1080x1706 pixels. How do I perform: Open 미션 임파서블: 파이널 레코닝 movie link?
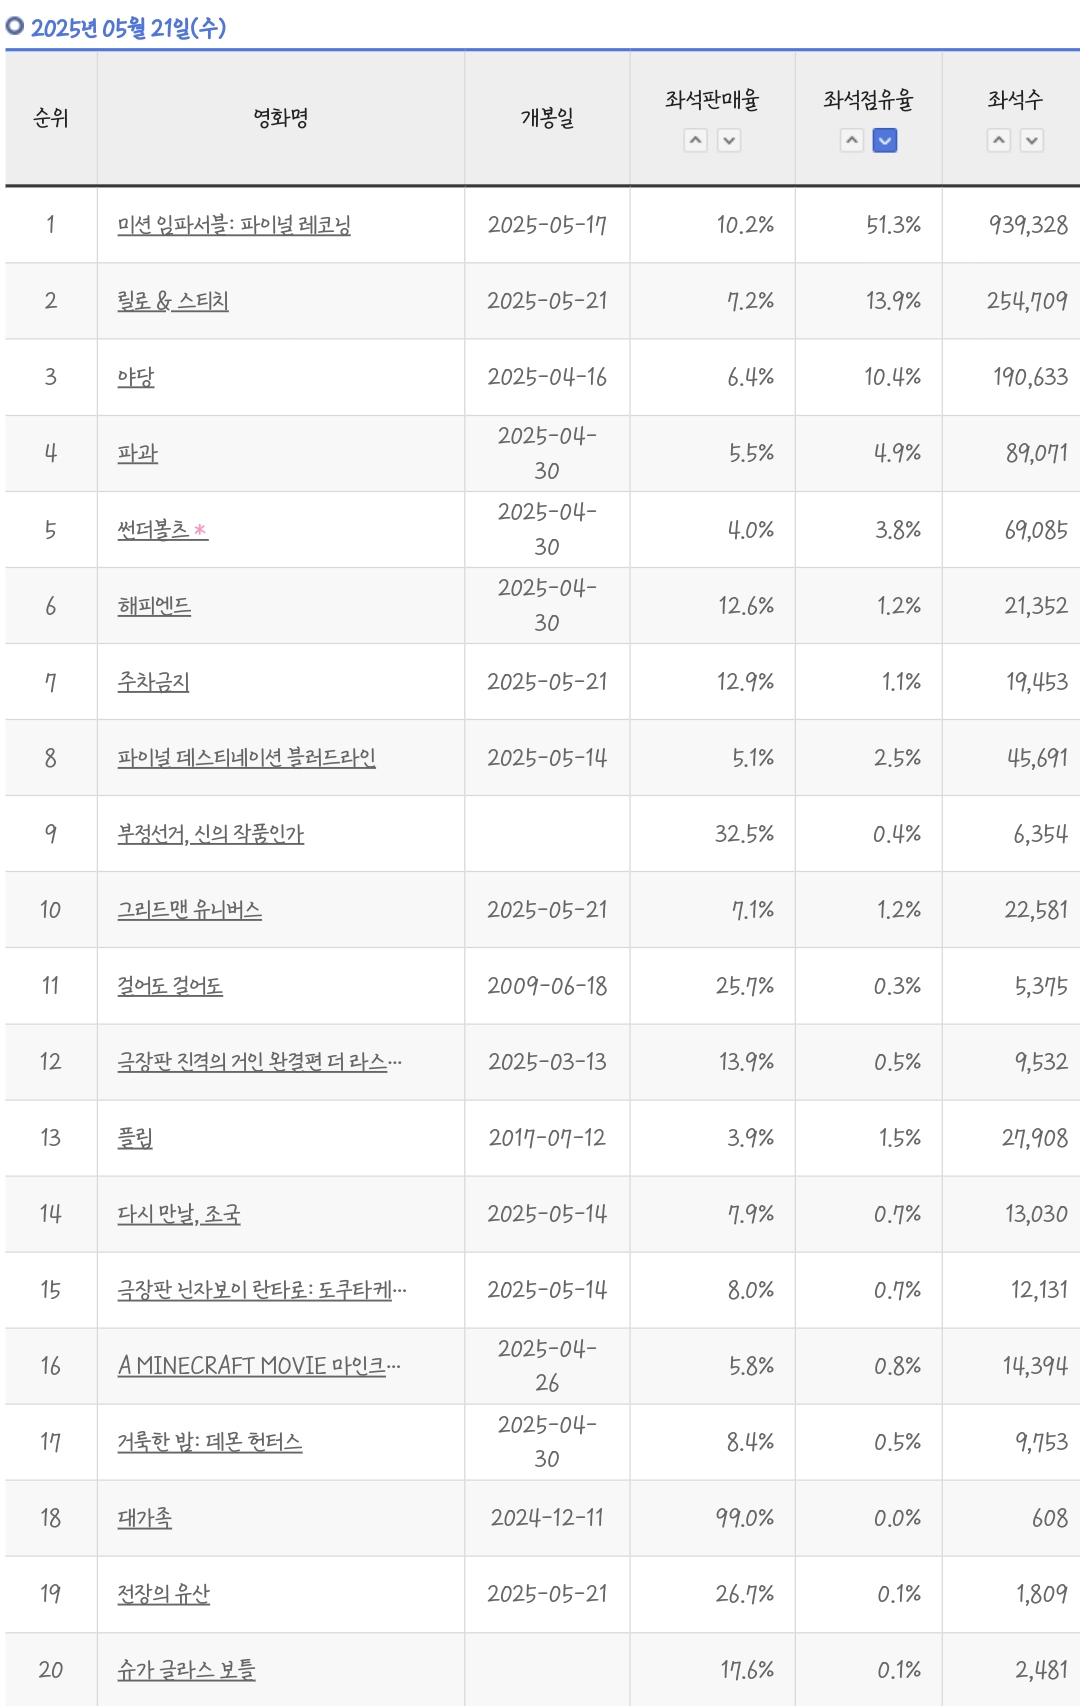pyautogui.click(x=234, y=225)
